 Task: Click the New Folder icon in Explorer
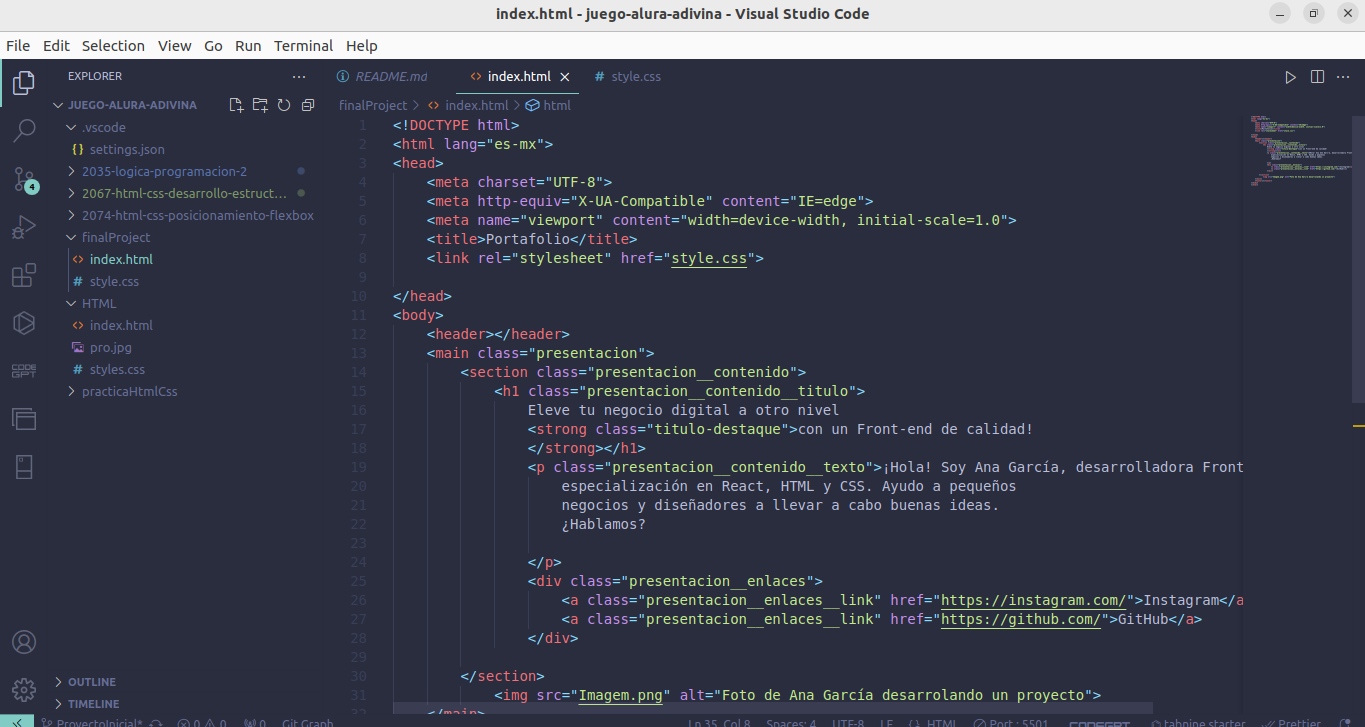click(260, 105)
